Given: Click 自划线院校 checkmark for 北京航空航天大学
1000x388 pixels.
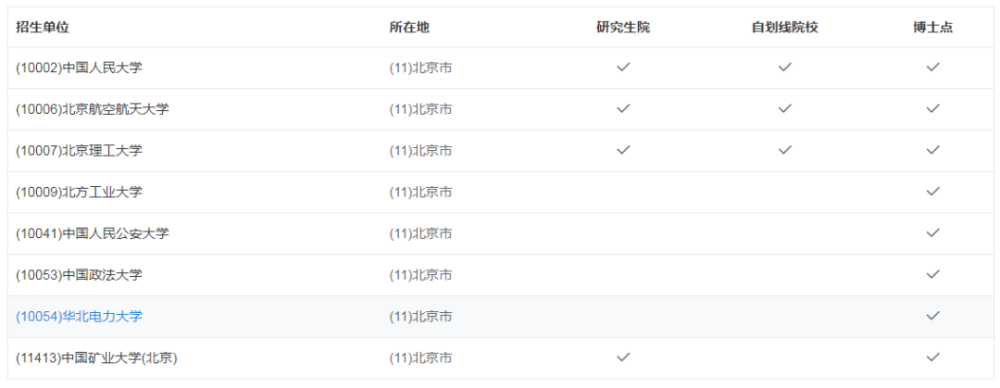Looking at the screenshot, I should pyautogui.click(x=784, y=108).
